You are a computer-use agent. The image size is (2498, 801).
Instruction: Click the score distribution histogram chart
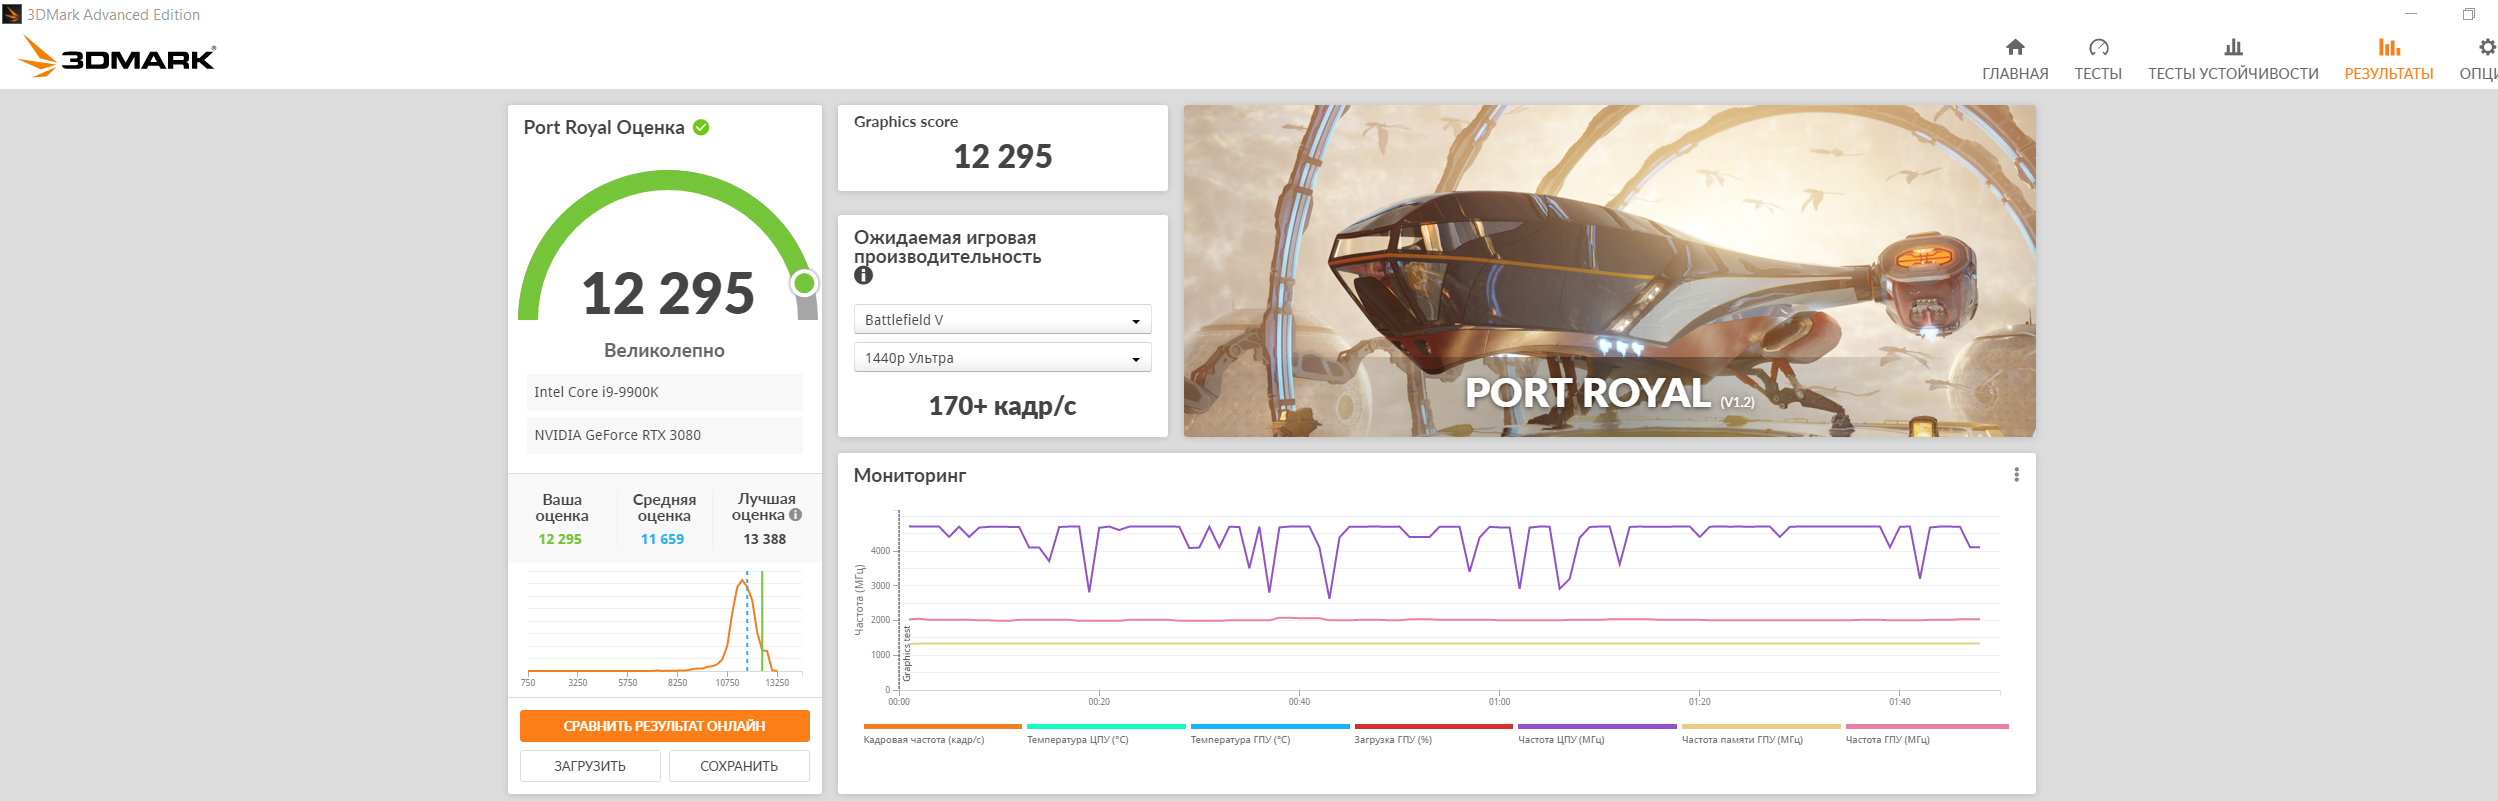(x=664, y=628)
